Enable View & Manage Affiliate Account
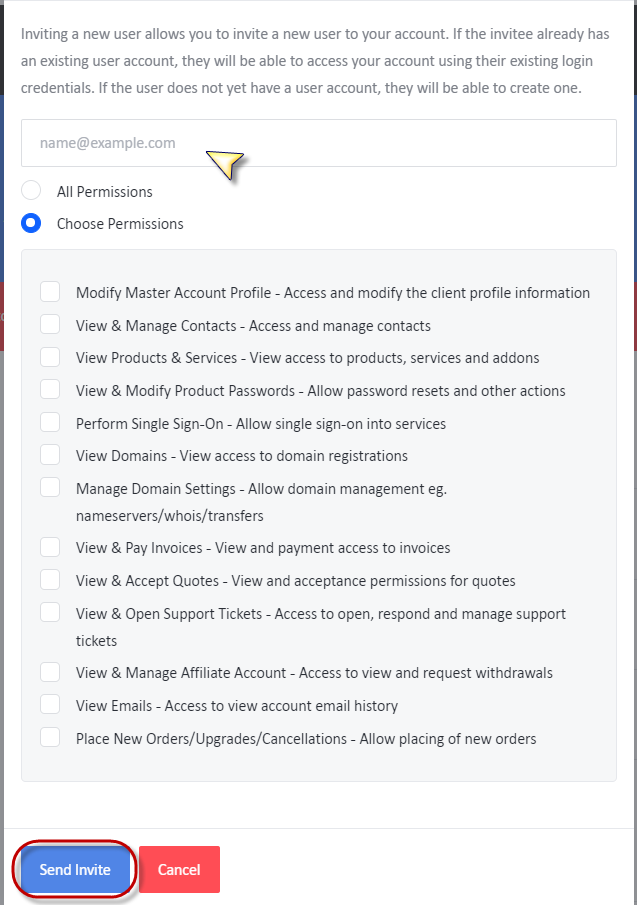 tap(50, 672)
